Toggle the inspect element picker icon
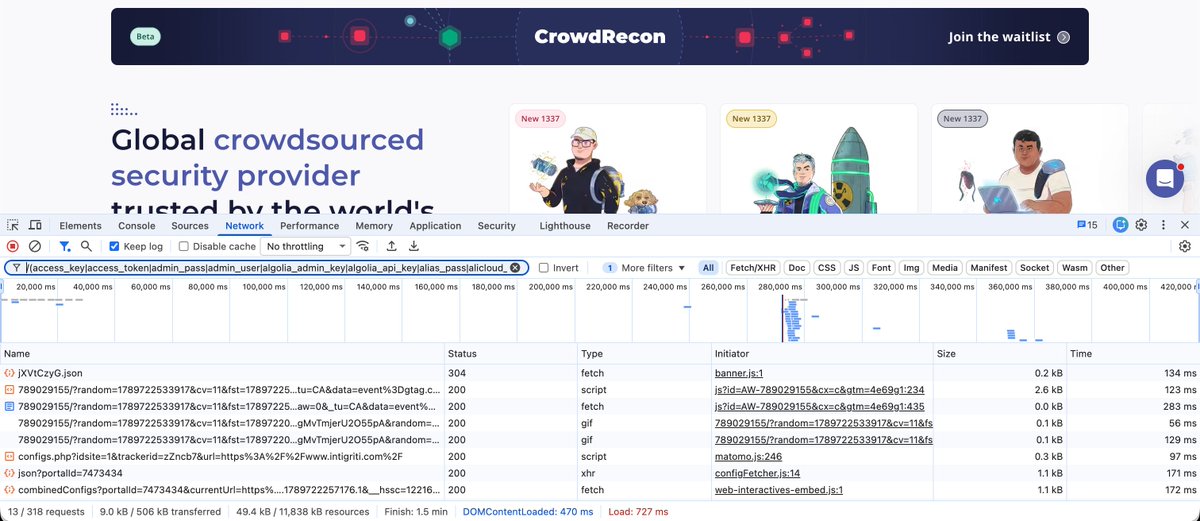Screen dimensions: 1200x521 point(13,226)
